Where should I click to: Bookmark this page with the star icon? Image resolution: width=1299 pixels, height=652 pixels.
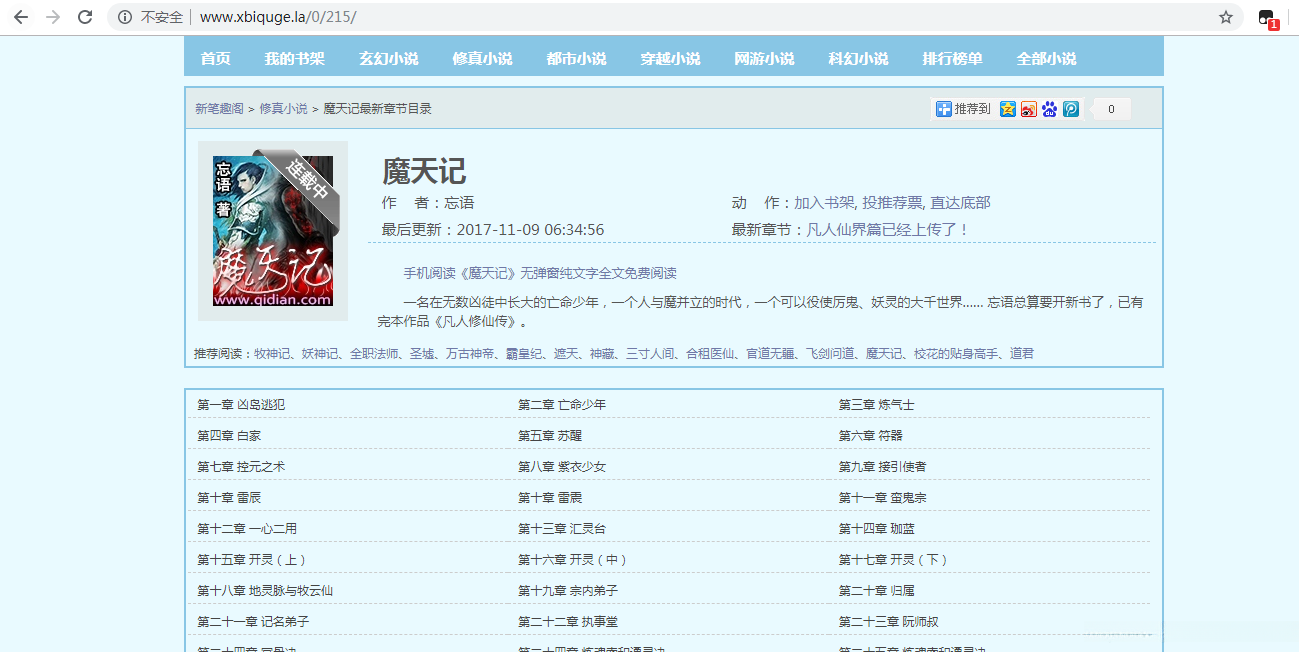1226,17
